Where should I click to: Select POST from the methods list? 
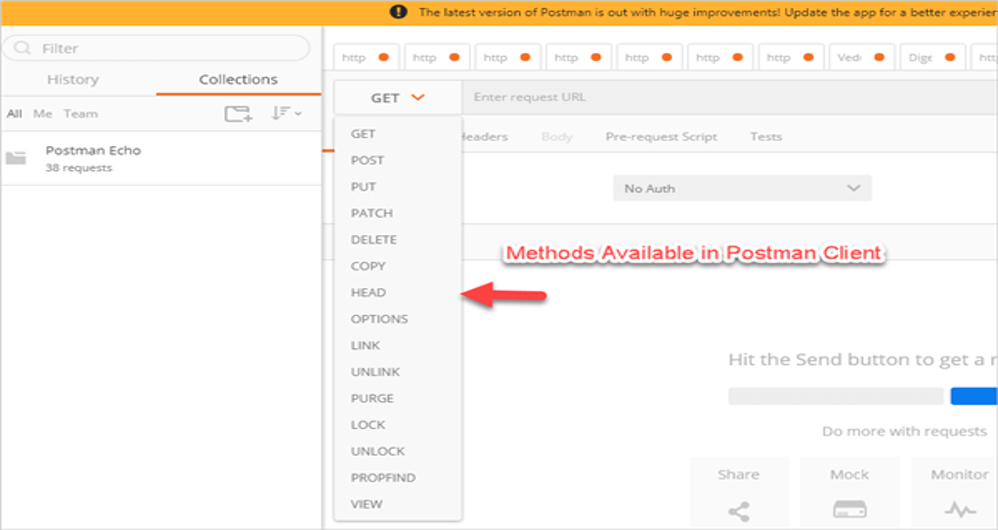pos(367,160)
